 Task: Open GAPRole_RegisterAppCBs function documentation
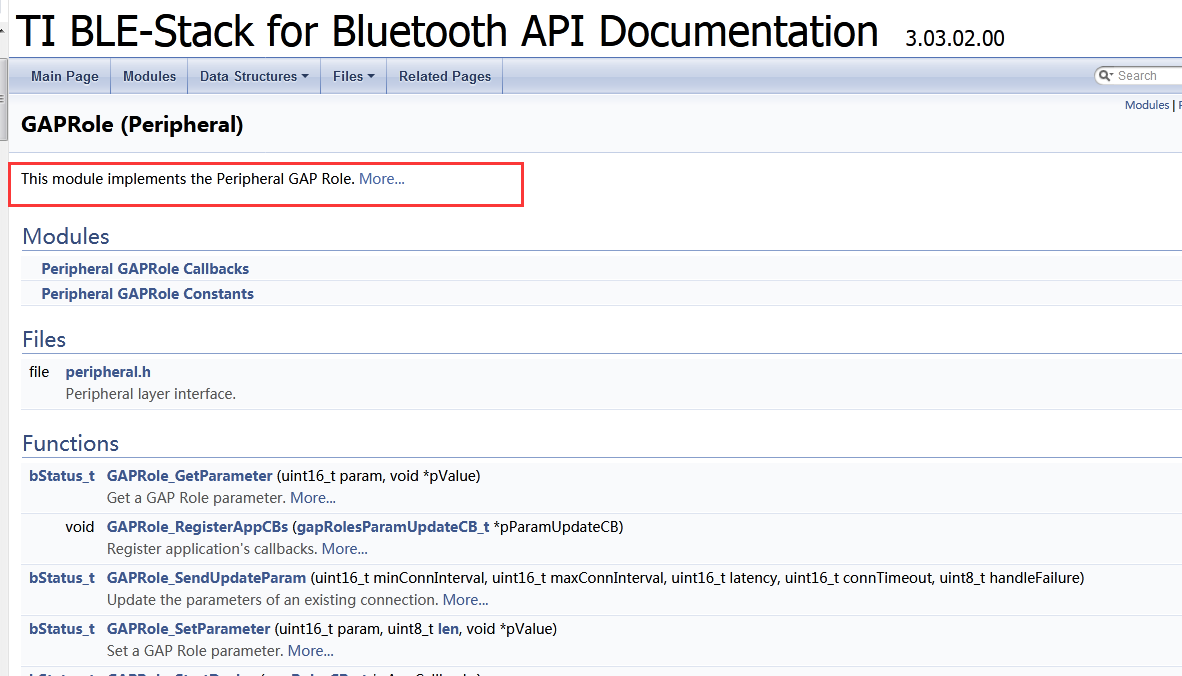(197, 527)
